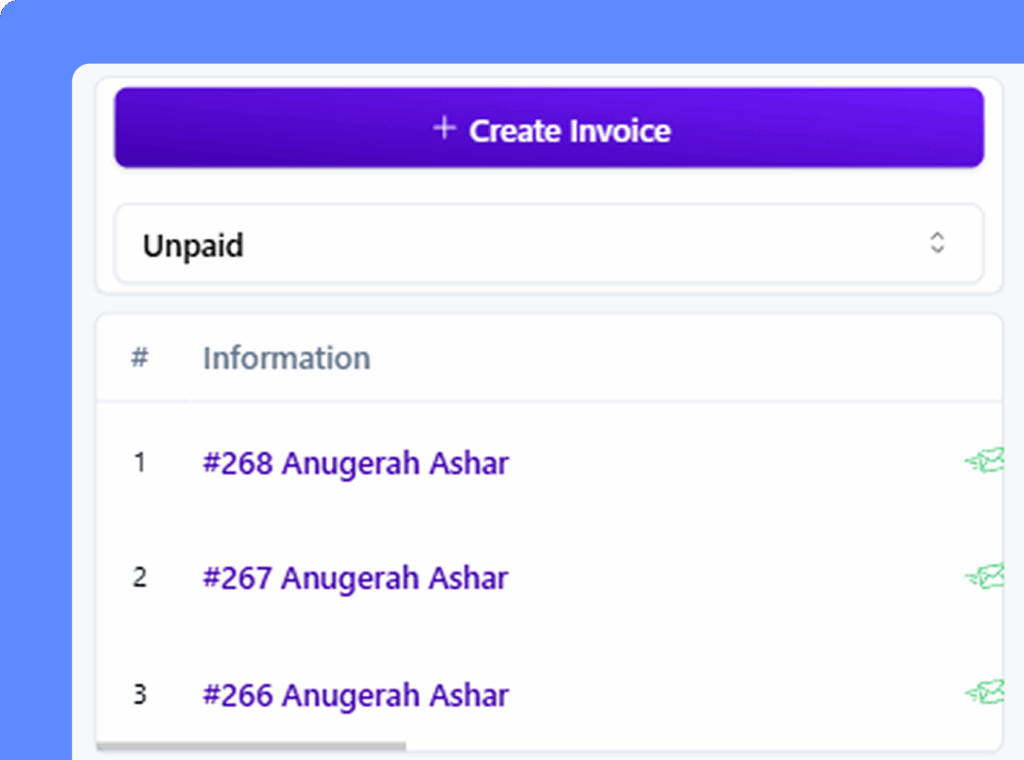
Task: Open invoice #267 Anugerah Ashar
Action: click(355, 578)
